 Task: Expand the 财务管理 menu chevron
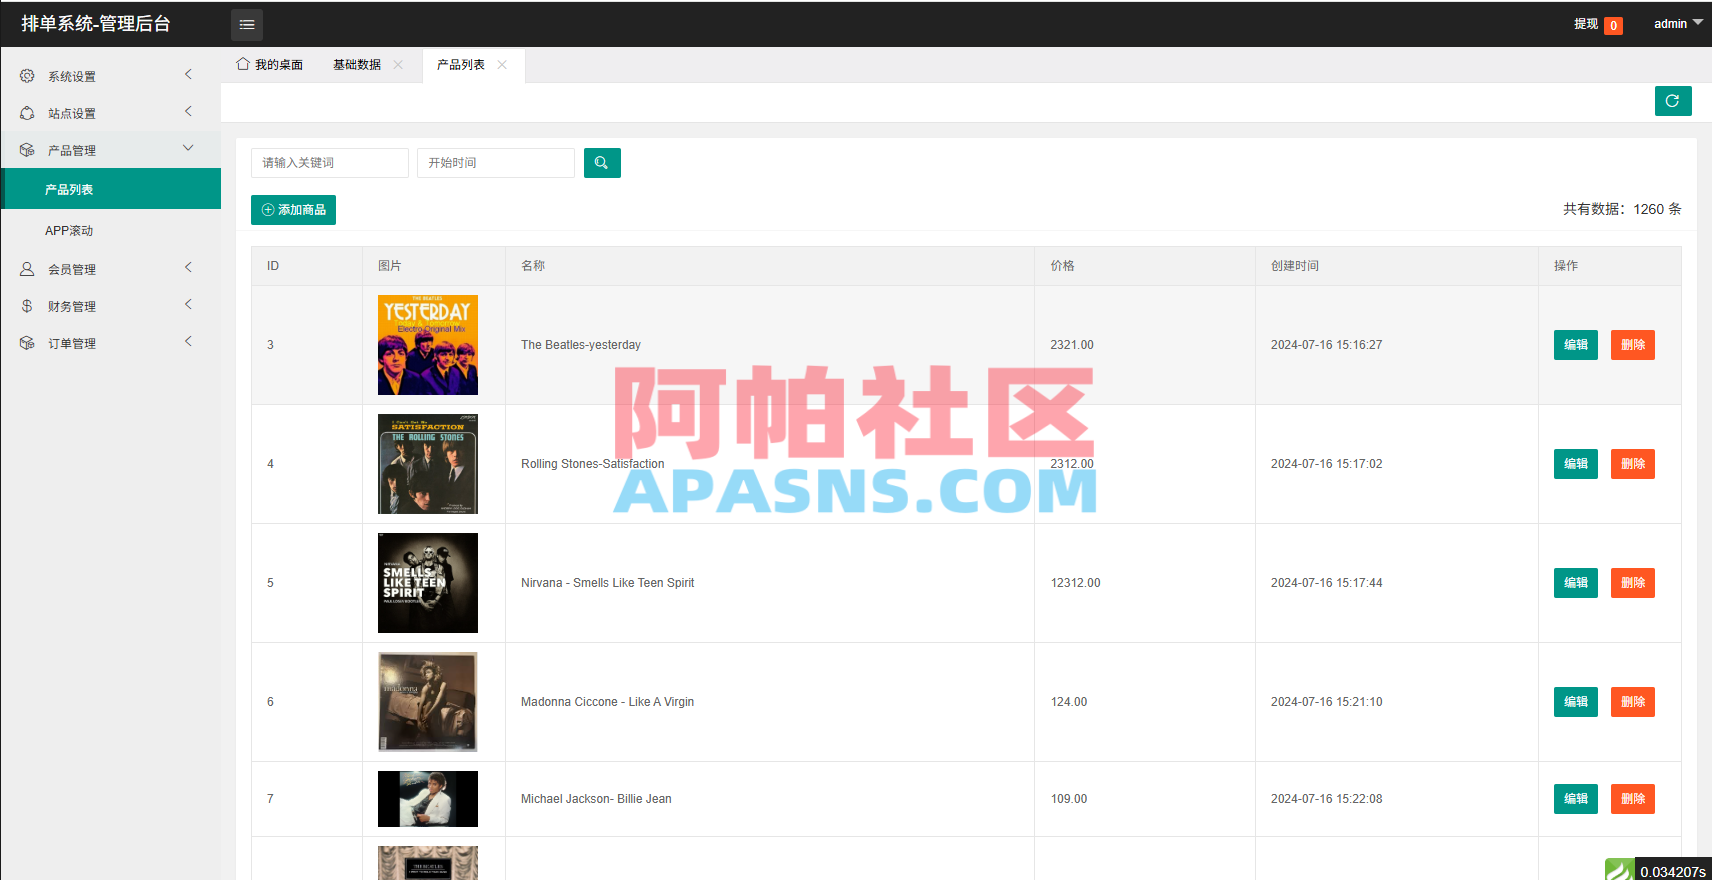point(188,305)
